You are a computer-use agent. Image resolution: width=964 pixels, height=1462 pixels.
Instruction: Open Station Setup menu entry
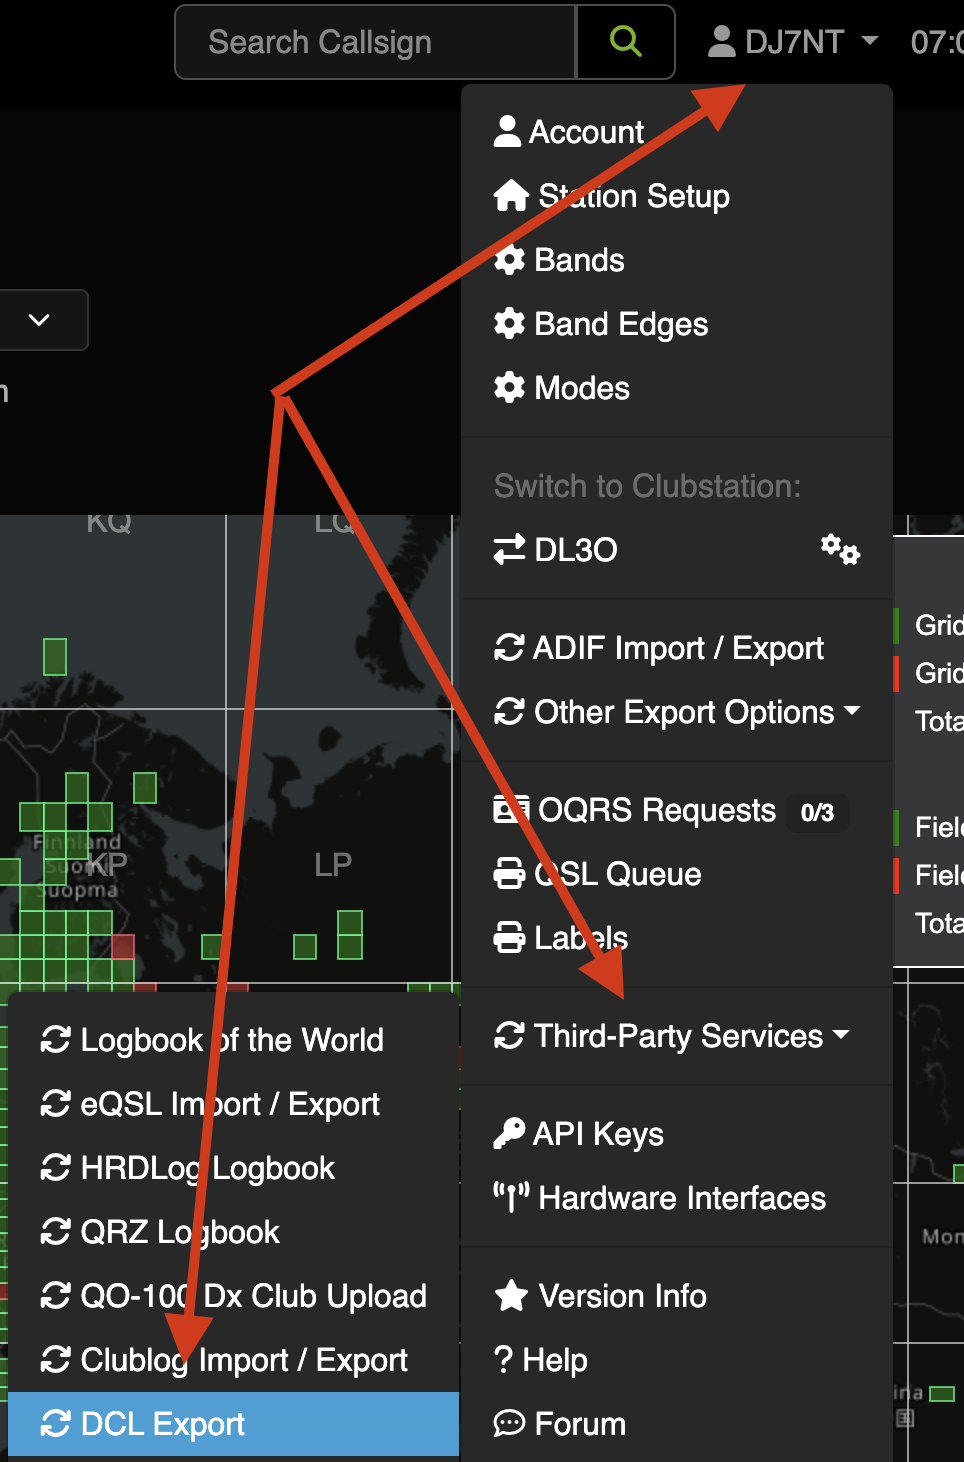click(x=677, y=196)
